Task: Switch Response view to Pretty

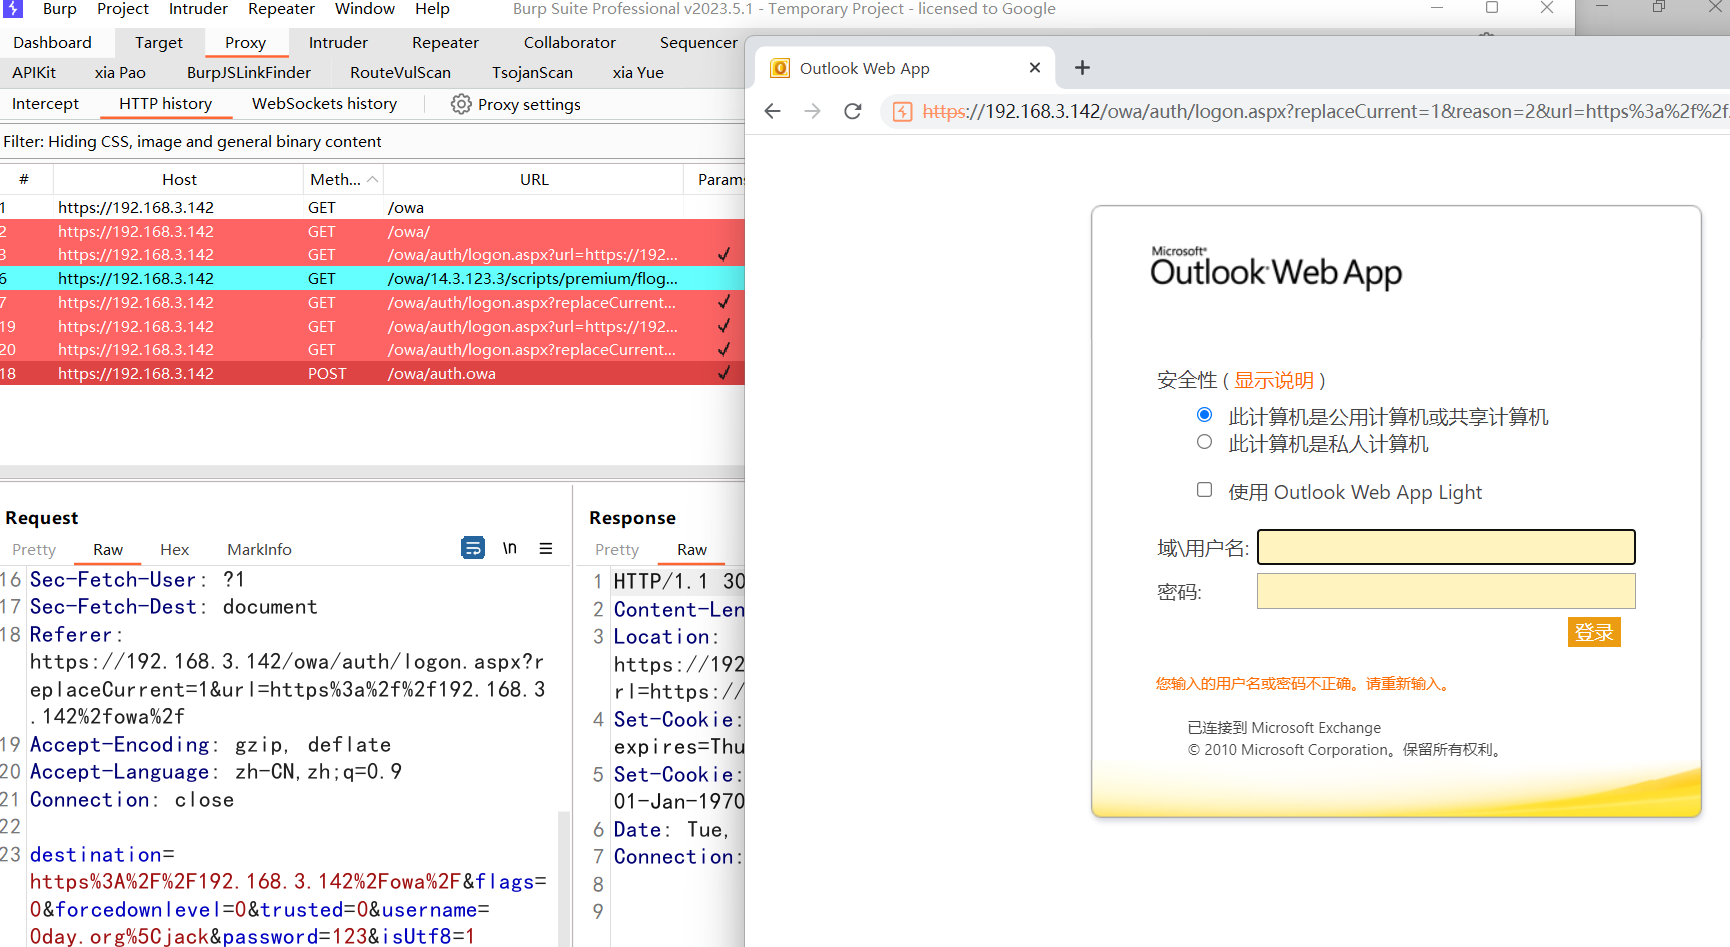Action: 616,550
